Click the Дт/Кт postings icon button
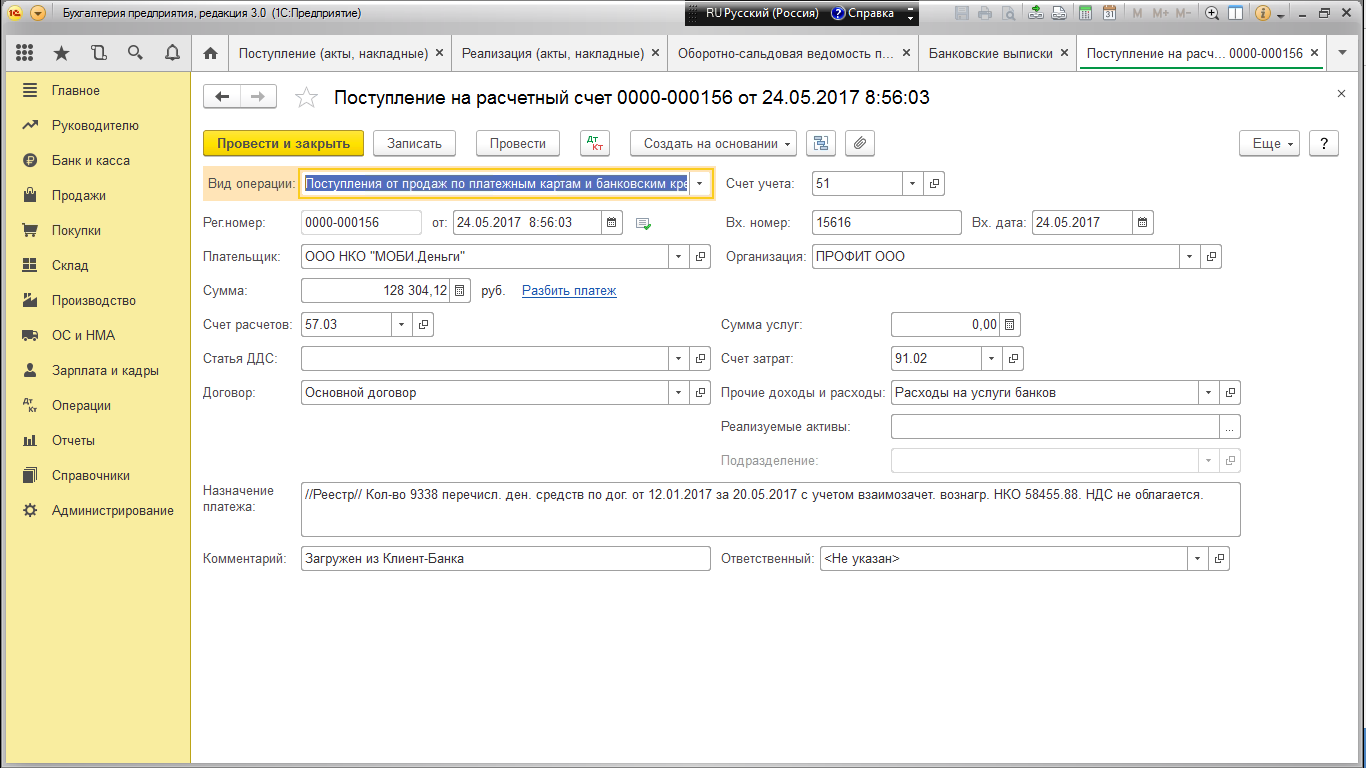1366x768 pixels. pos(593,144)
